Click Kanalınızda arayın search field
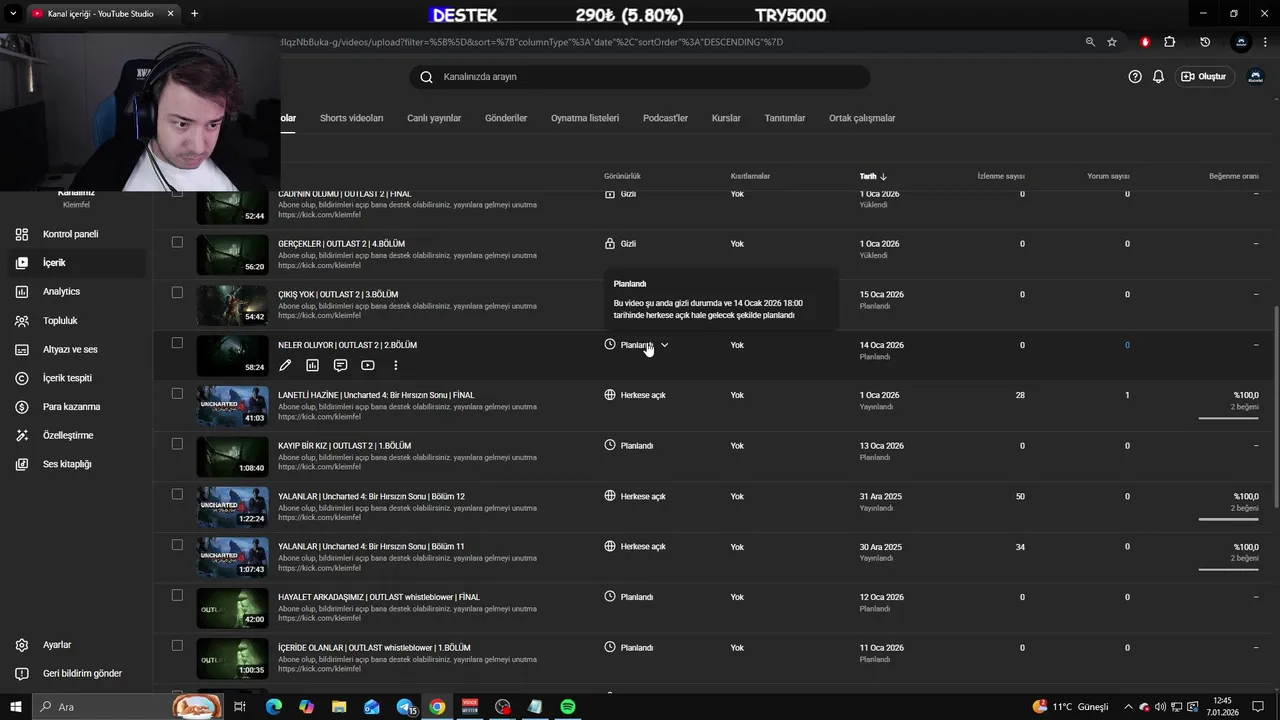This screenshot has height=720, width=1280. pyautogui.click(x=640, y=77)
